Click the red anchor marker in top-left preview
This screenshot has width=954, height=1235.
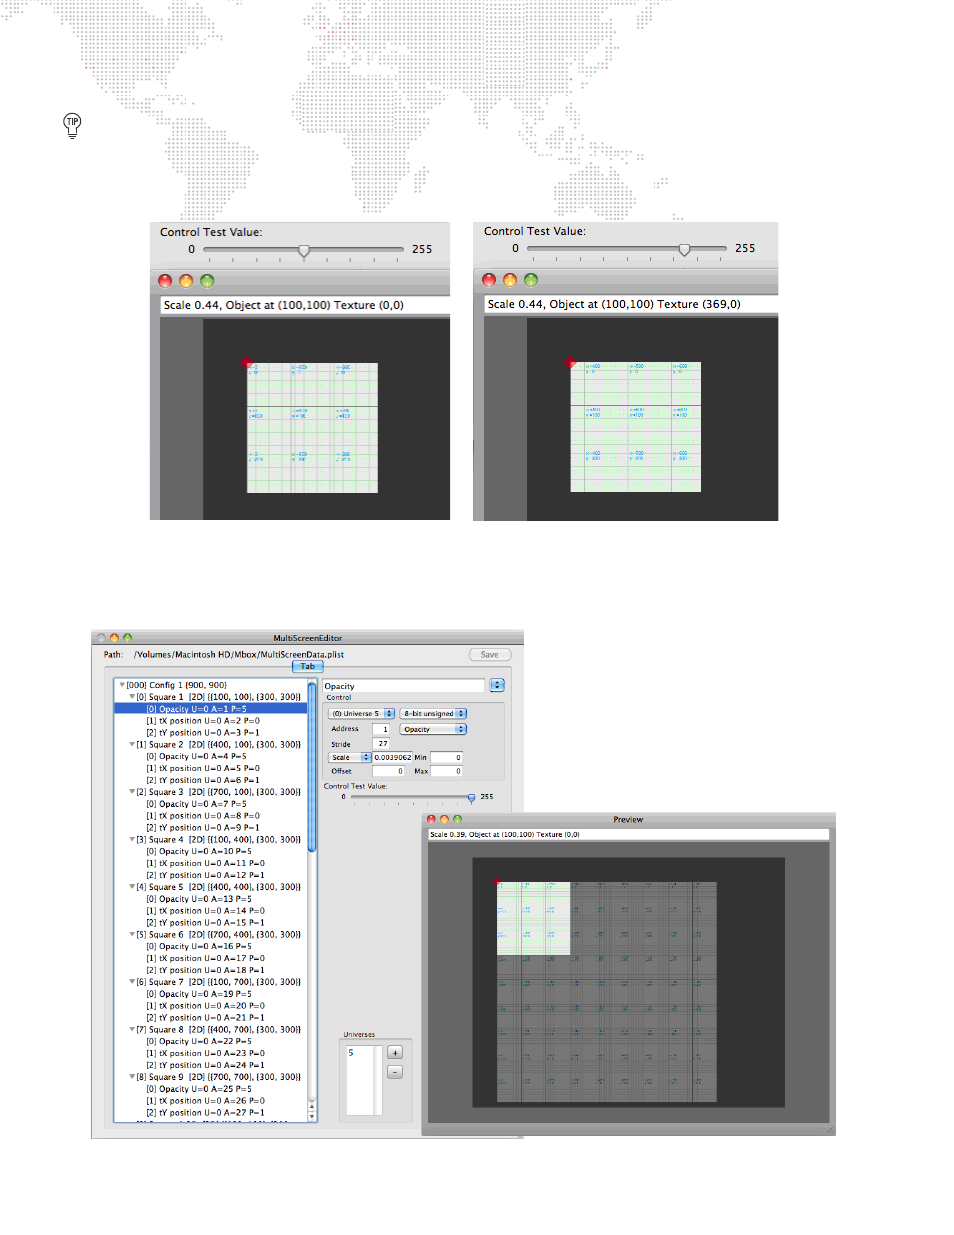247,364
